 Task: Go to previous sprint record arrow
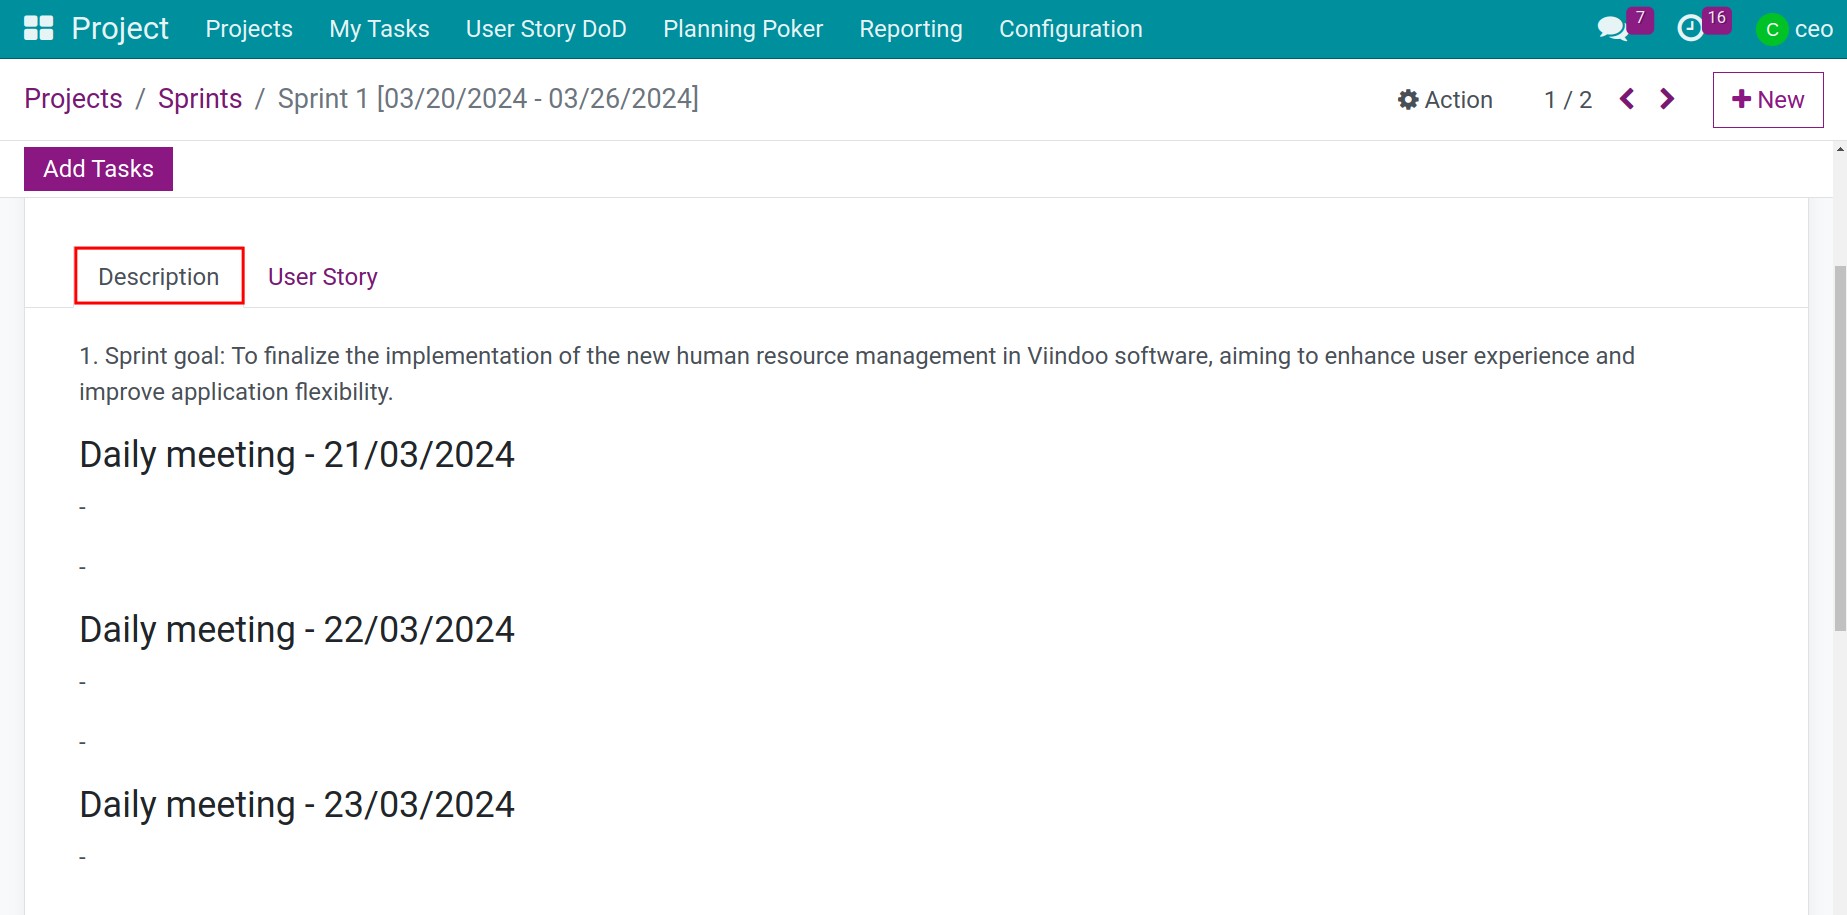tap(1627, 99)
